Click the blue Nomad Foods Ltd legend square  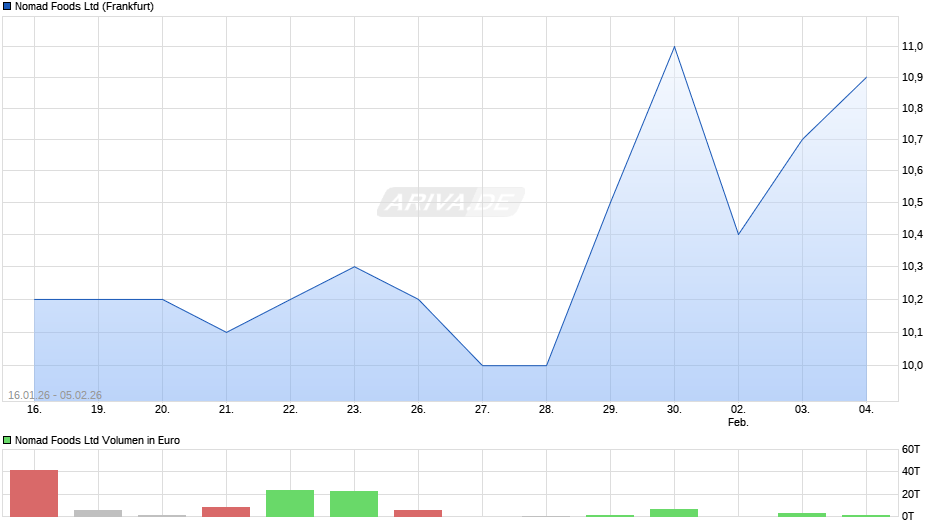(x=7, y=7)
